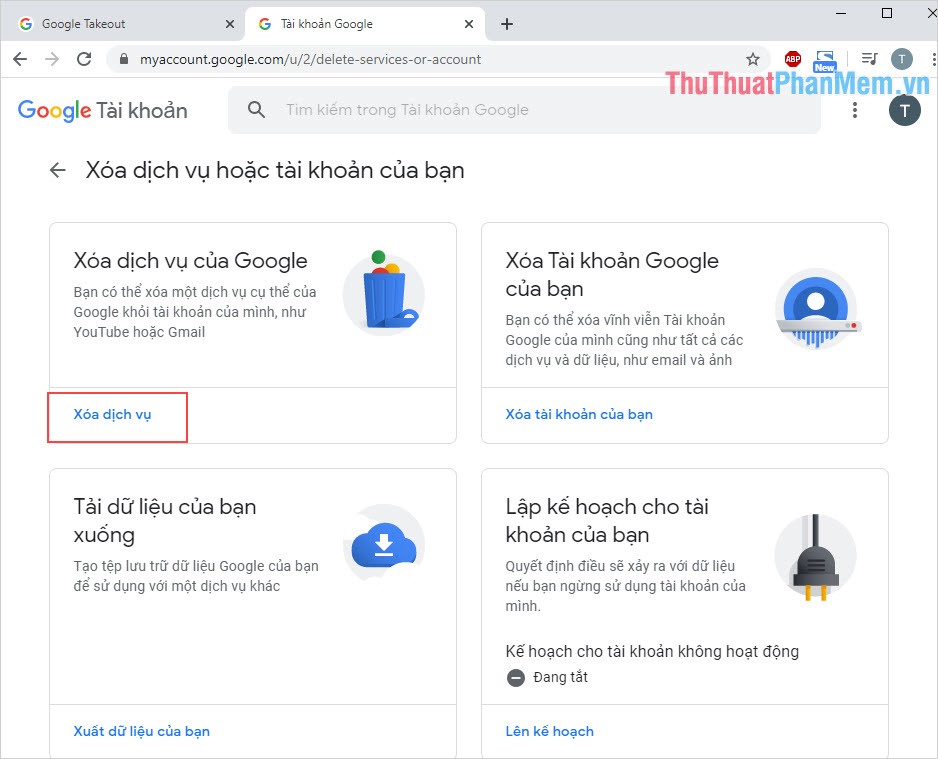Click the back arrow beside the page title
Screen dimensions: 938x759
(x=57, y=170)
